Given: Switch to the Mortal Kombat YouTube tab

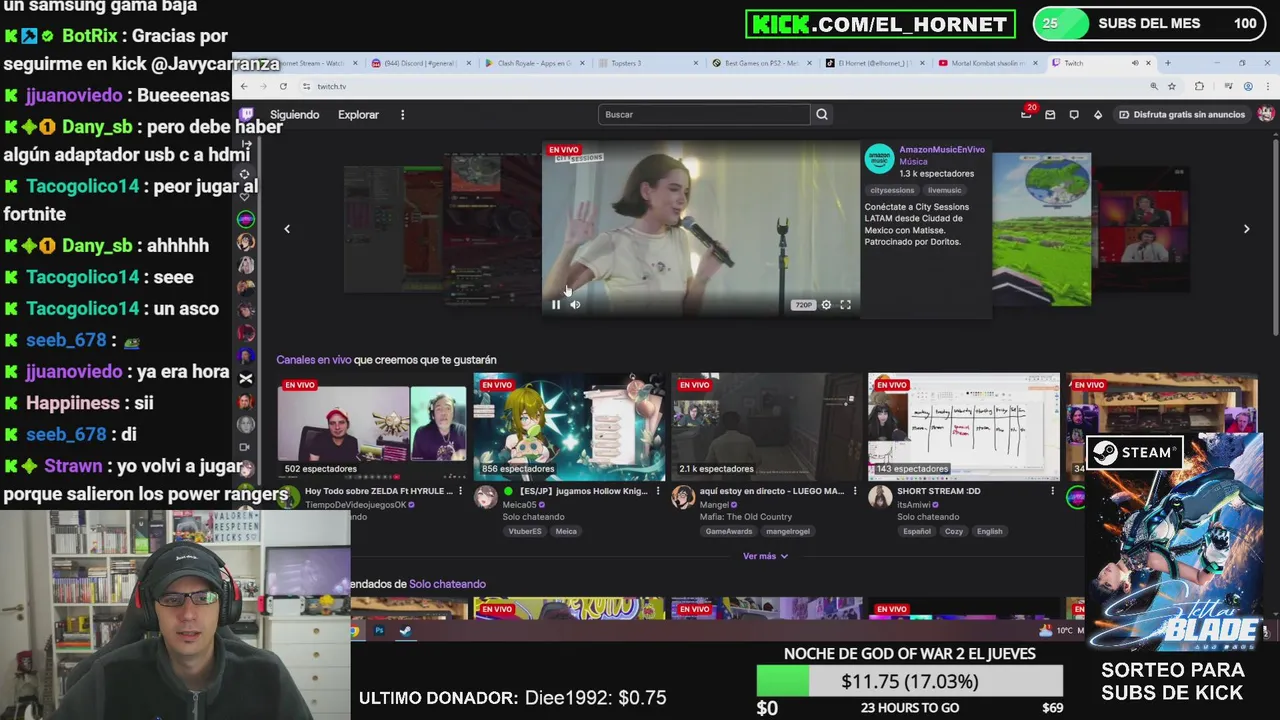Looking at the screenshot, I should point(988,63).
